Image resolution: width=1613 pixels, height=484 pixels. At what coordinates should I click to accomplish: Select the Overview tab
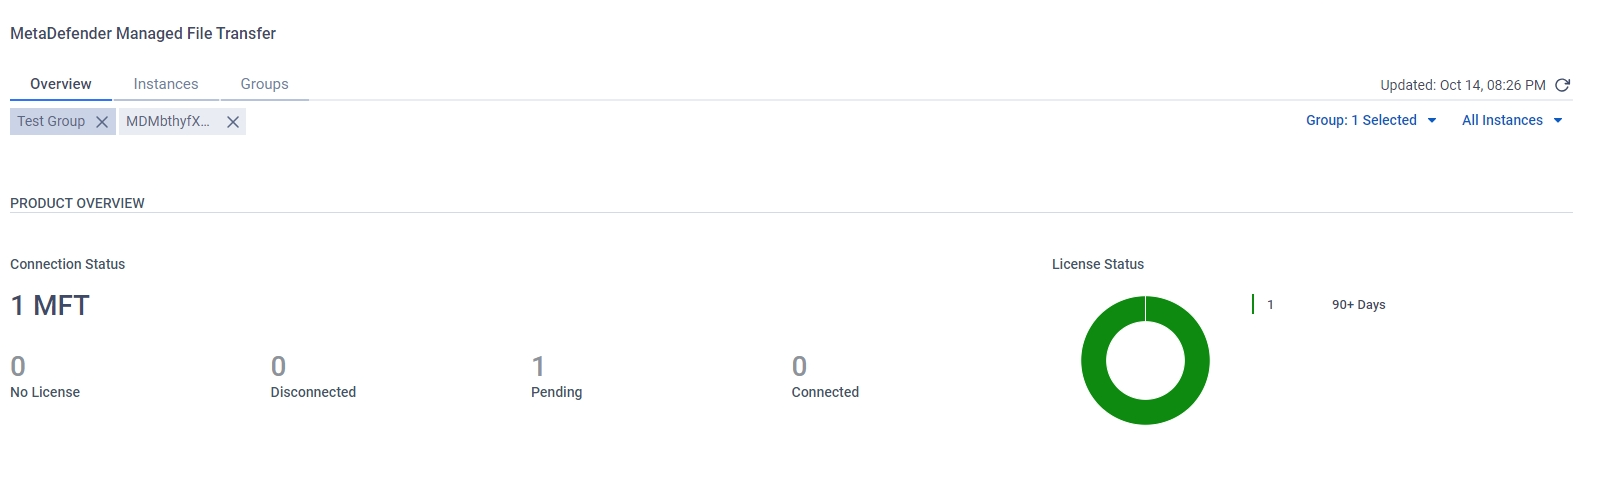(x=61, y=84)
